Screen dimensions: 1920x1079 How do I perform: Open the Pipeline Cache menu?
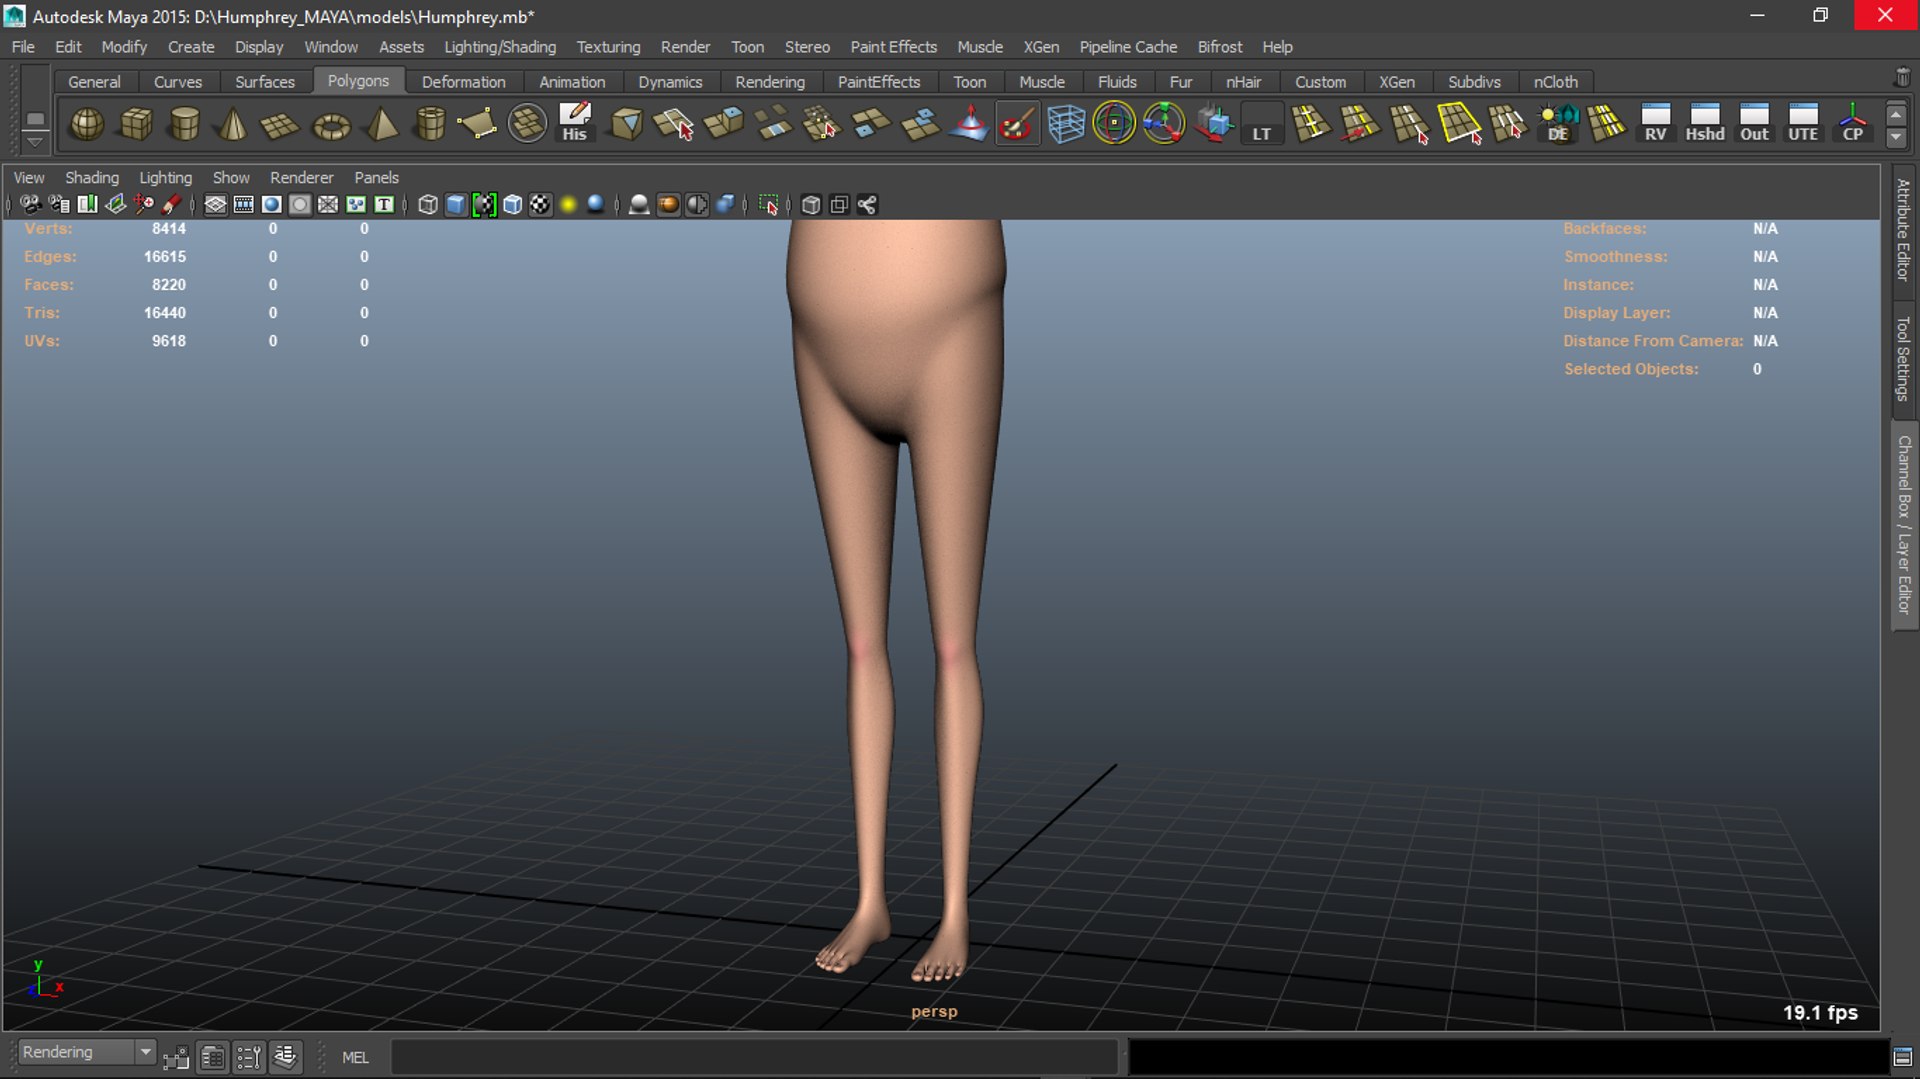click(x=1128, y=47)
